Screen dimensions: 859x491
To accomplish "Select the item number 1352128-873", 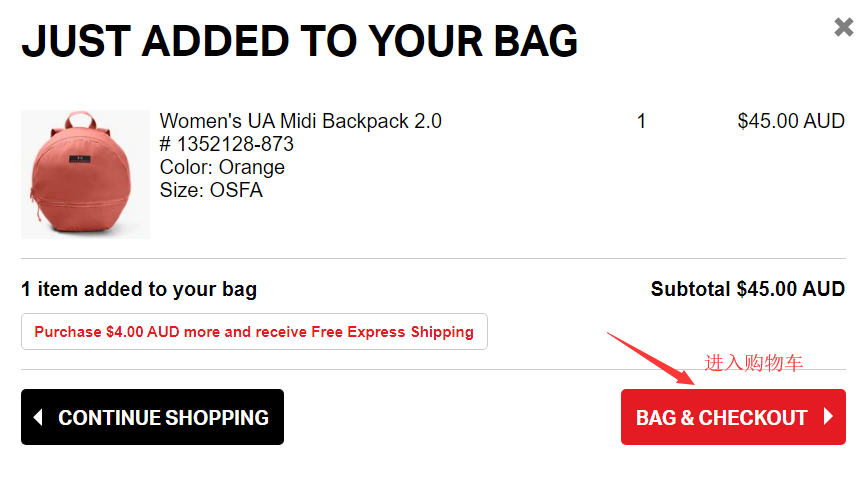I will (x=227, y=144).
